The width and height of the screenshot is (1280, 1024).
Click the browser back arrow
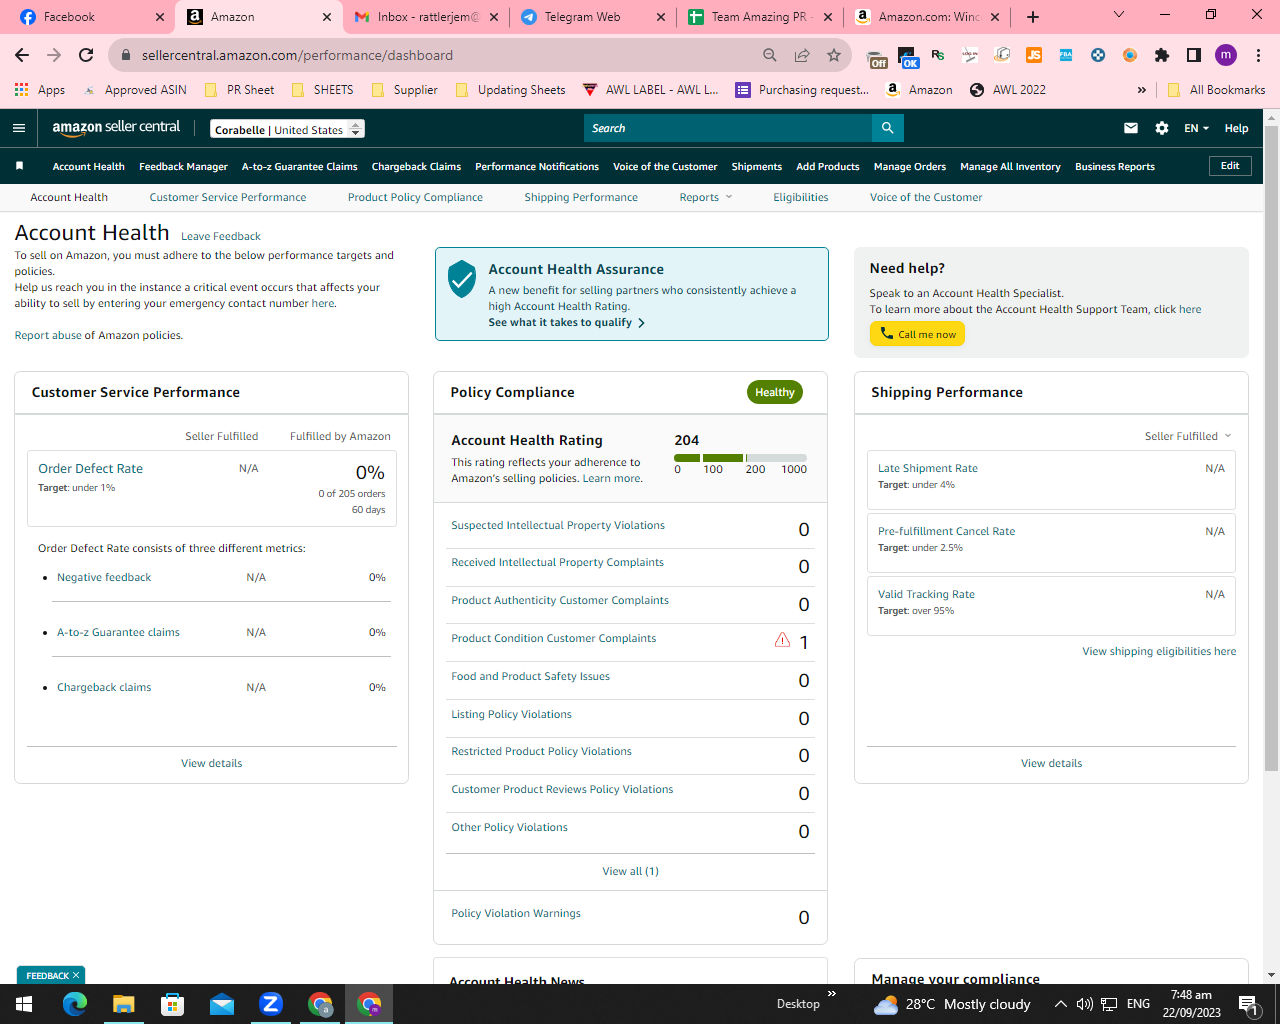tap(22, 55)
